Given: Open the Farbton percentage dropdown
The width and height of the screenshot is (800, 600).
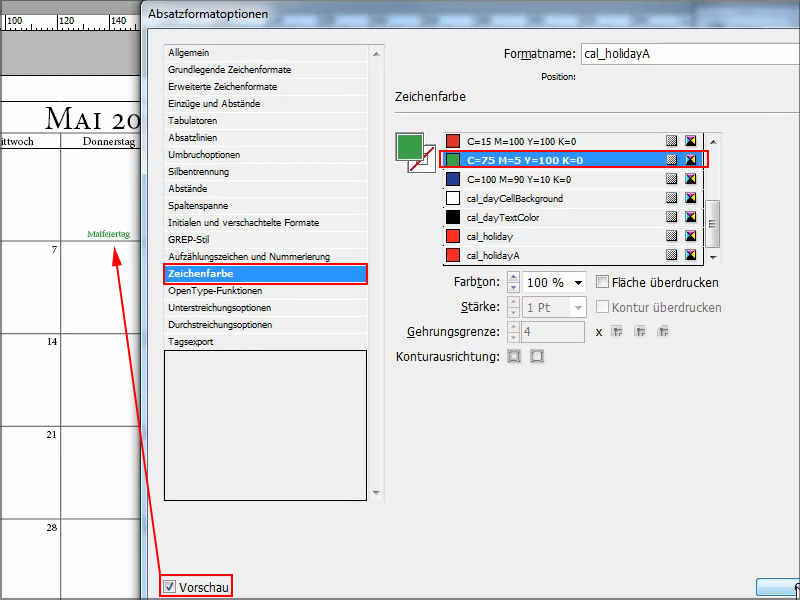Looking at the screenshot, I should point(578,282).
